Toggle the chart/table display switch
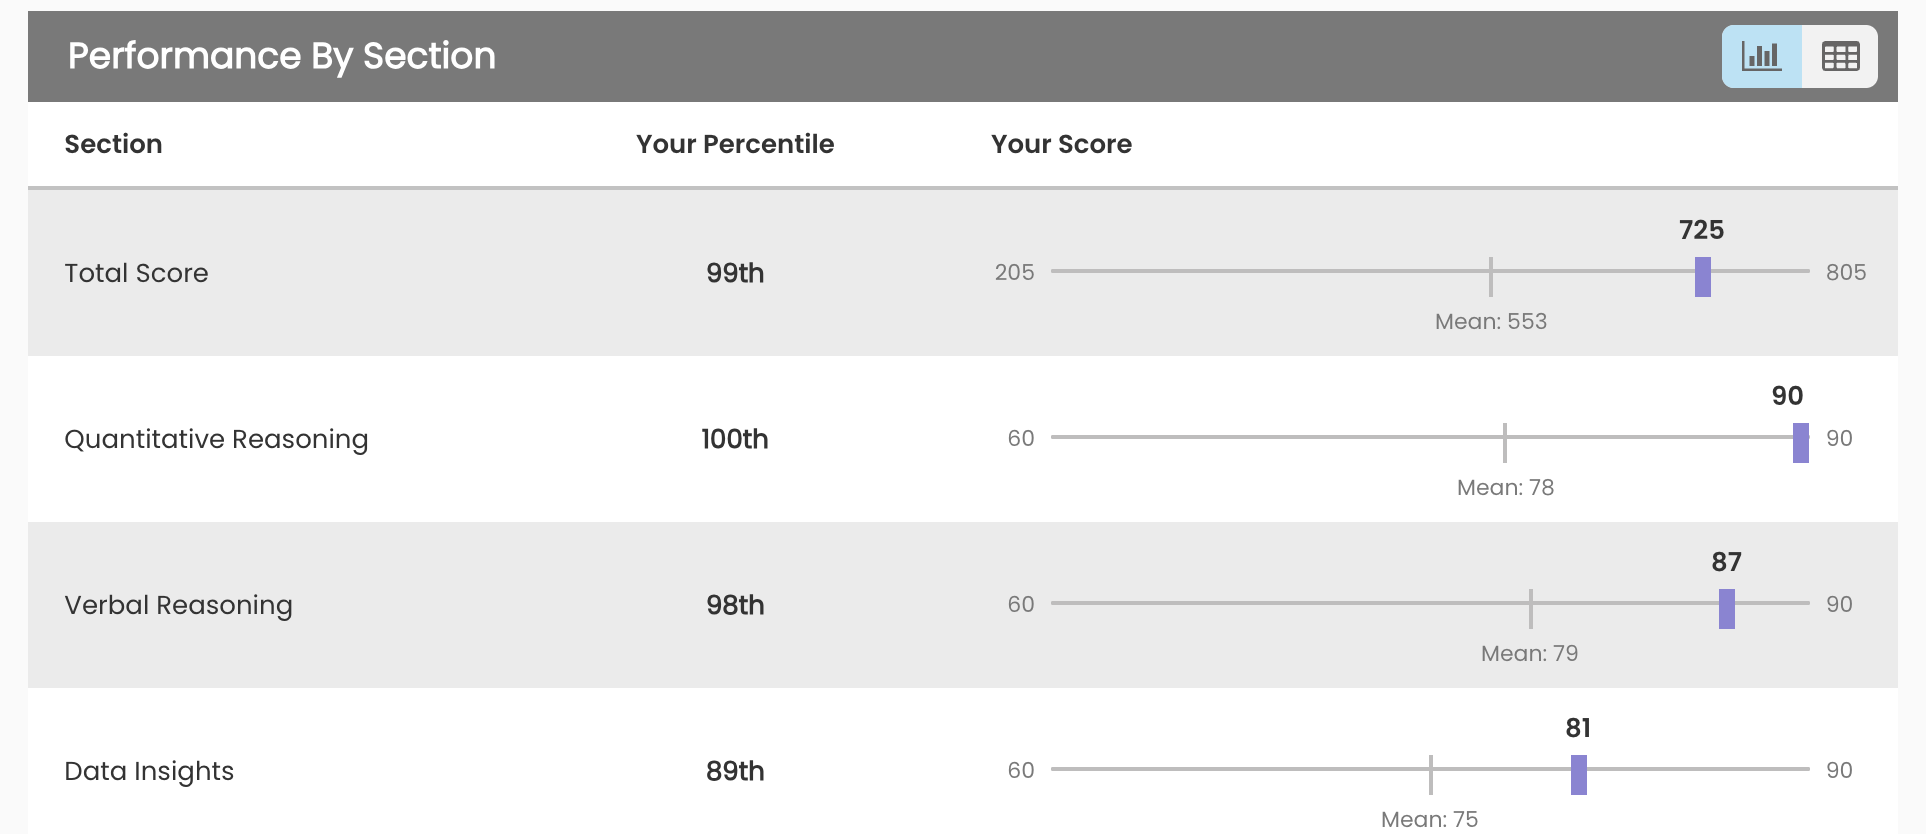 point(1799,56)
